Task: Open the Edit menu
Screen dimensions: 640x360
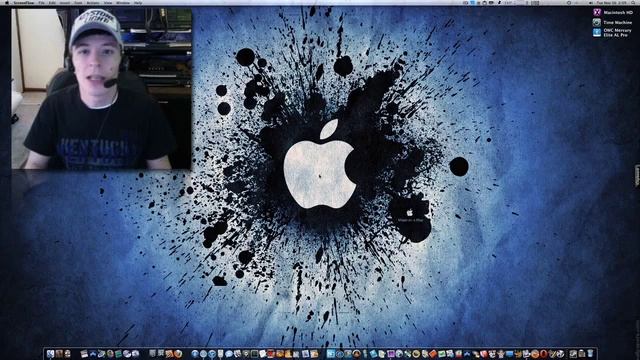Action: click(x=52, y=3)
